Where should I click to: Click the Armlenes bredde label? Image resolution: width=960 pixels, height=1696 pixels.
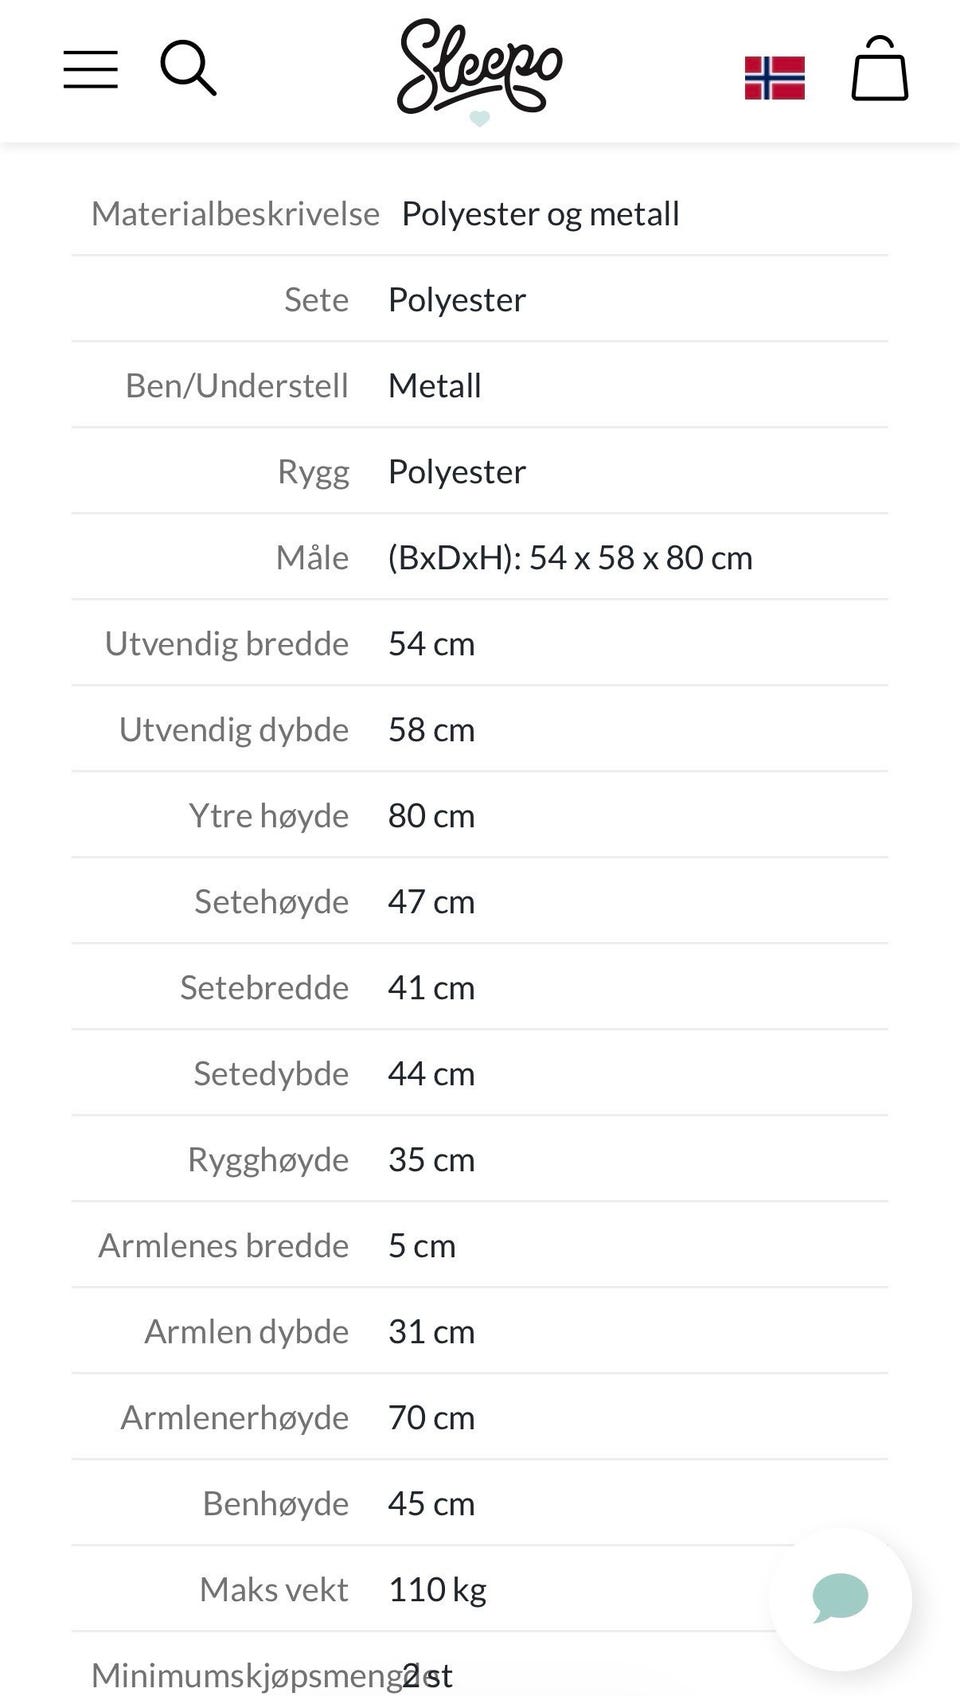point(224,1246)
